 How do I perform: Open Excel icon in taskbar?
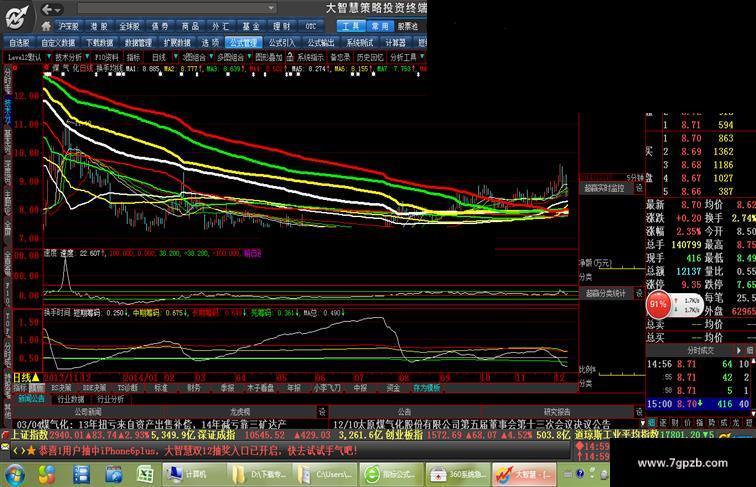click(145, 474)
